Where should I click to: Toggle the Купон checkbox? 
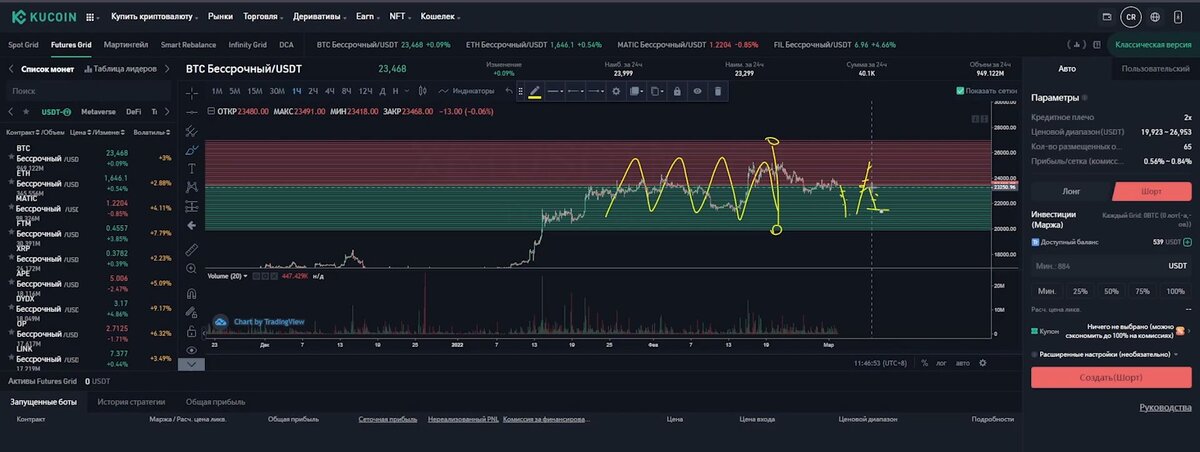click(1035, 330)
